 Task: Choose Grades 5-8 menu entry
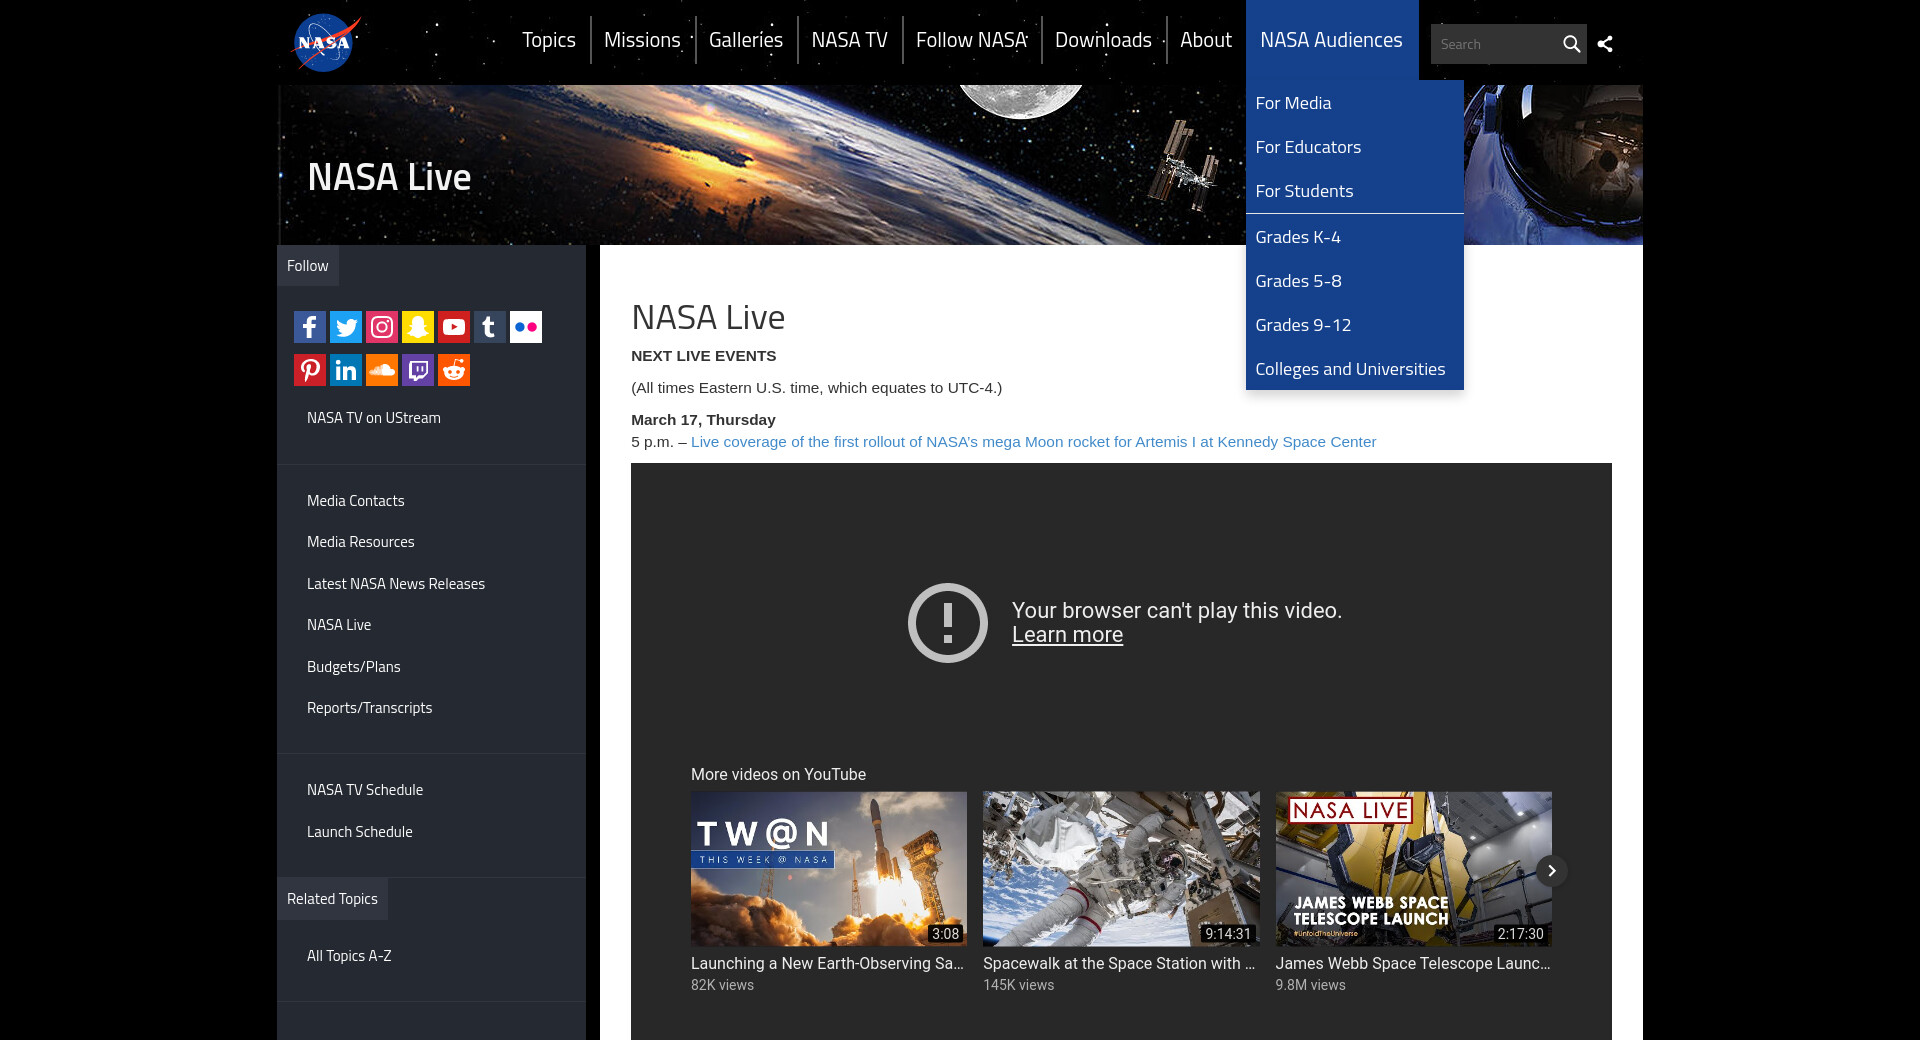1298,281
